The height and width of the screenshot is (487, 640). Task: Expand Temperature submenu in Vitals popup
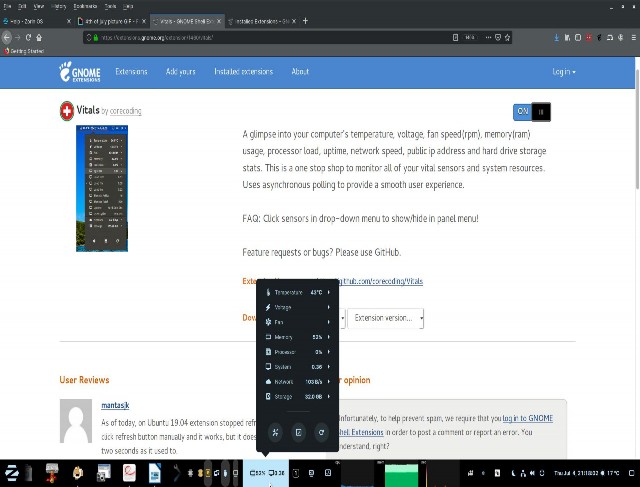pyautogui.click(x=298, y=292)
